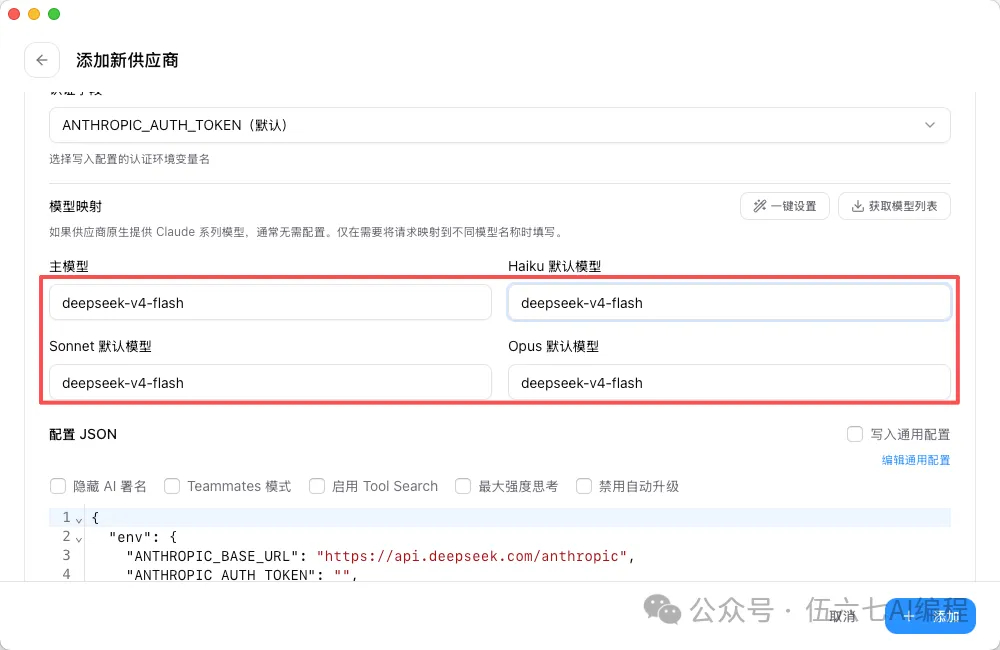Tick the 最大强度思考 checkbox
This screenshot has height=650, width=1000.
point(463,486)
